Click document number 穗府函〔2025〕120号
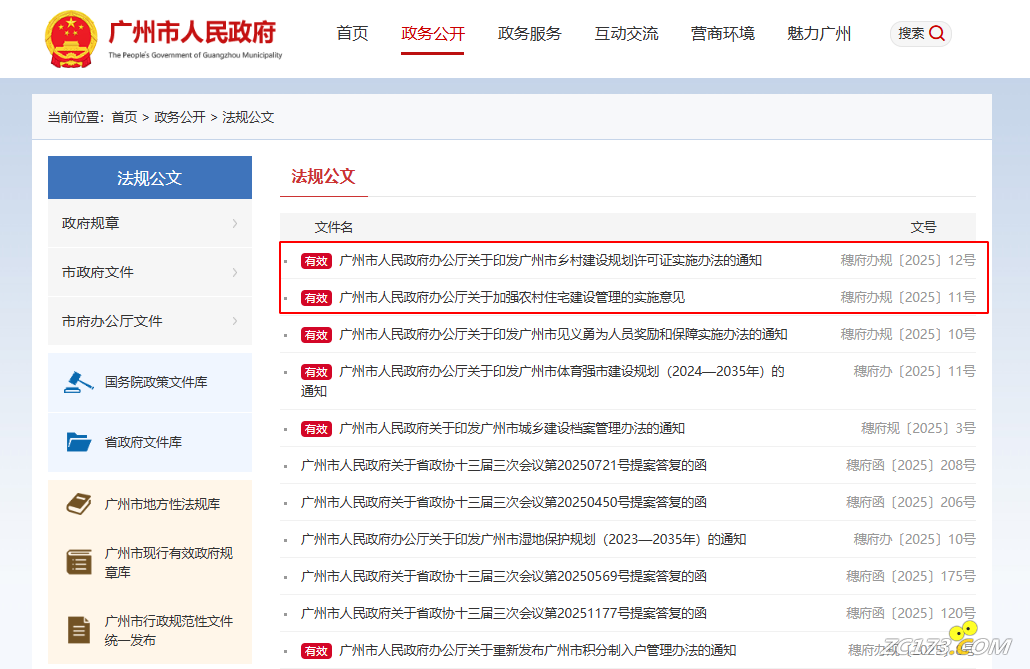This screenshot has height=669, width=1030. (x=910, y=614)
